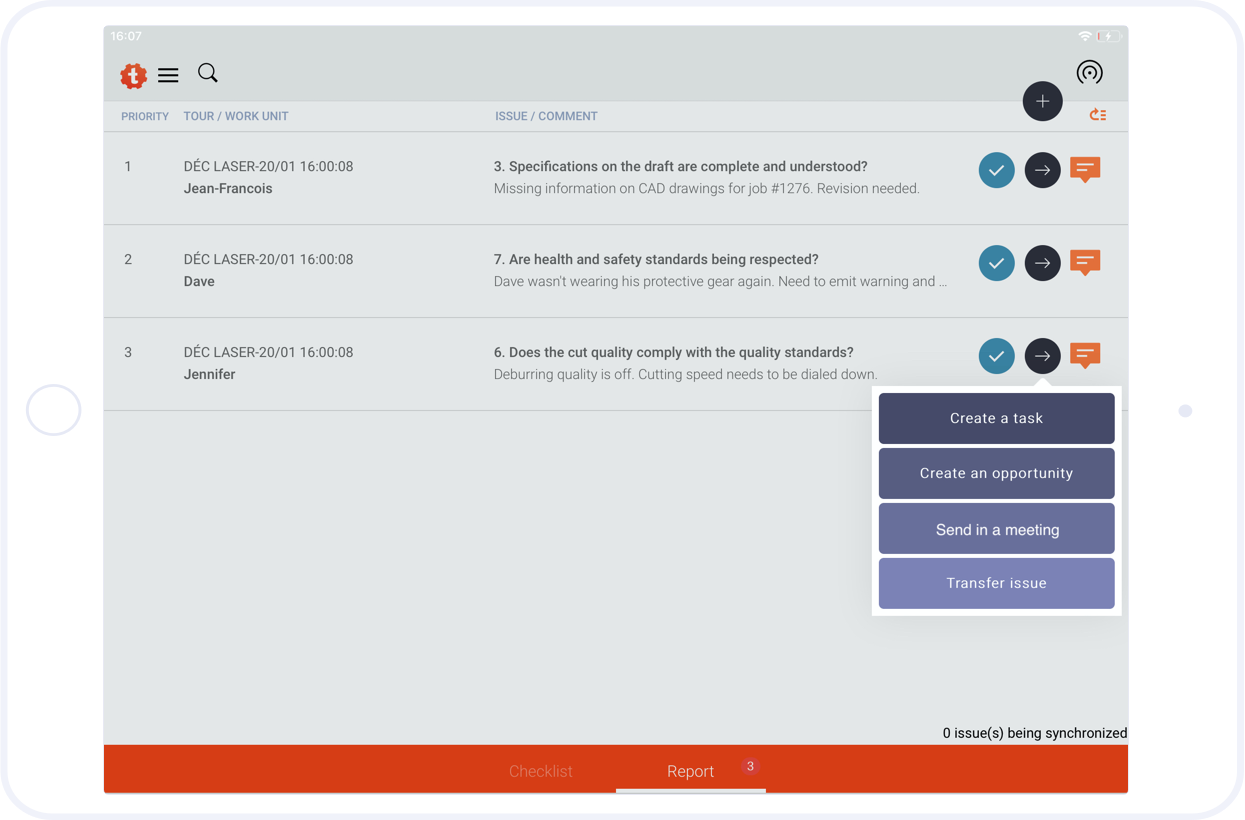Check the Wi-Fi status icon
The width and height of the screenshot is (1245, 820).
point(1084,36)
